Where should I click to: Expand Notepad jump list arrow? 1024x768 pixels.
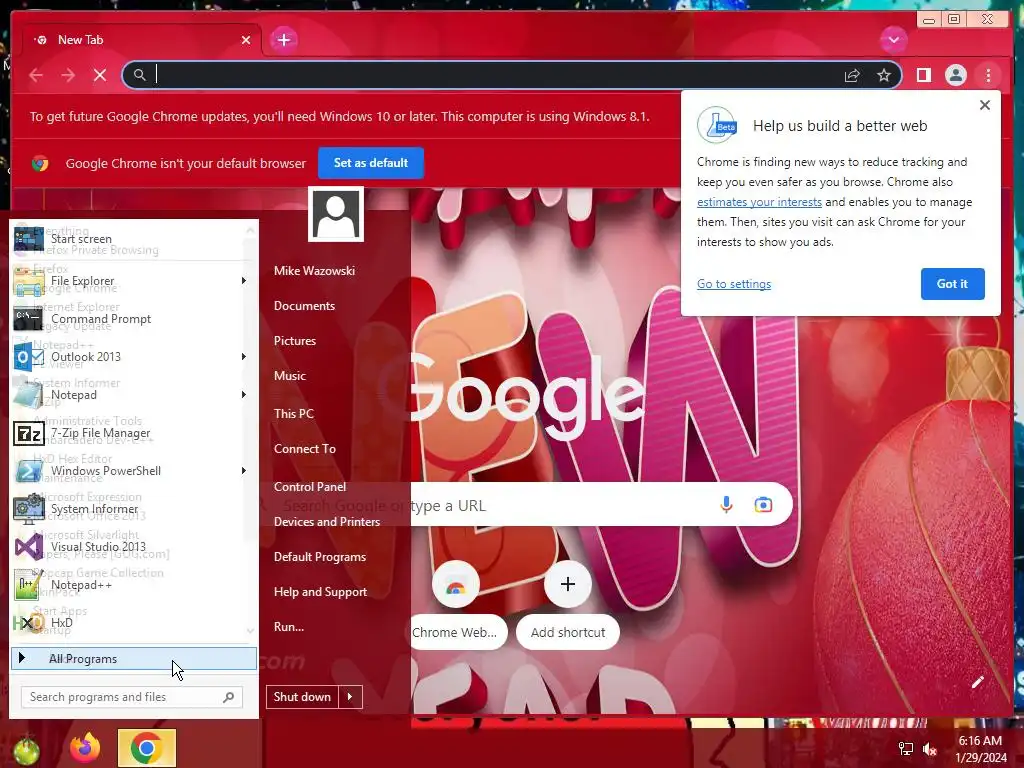pos(244,395)
